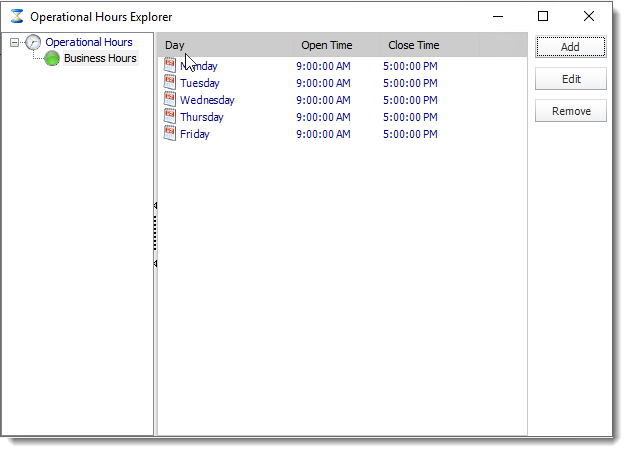This screenshot has width=628, height=453.
Task: Click the clock icon for Operational Hours
Action: (x=33, y=42)
